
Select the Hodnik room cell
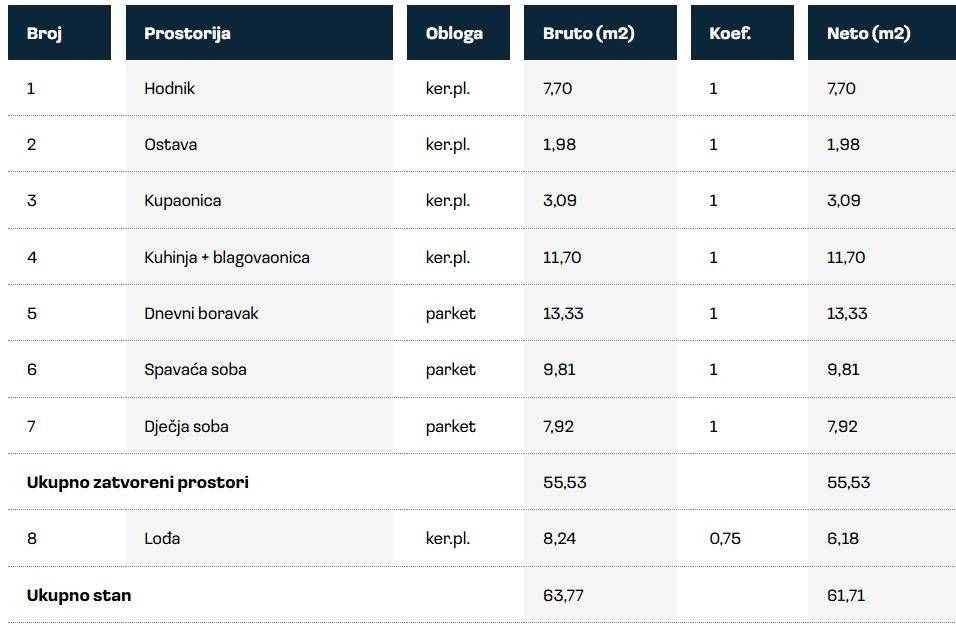pos(169,88)
